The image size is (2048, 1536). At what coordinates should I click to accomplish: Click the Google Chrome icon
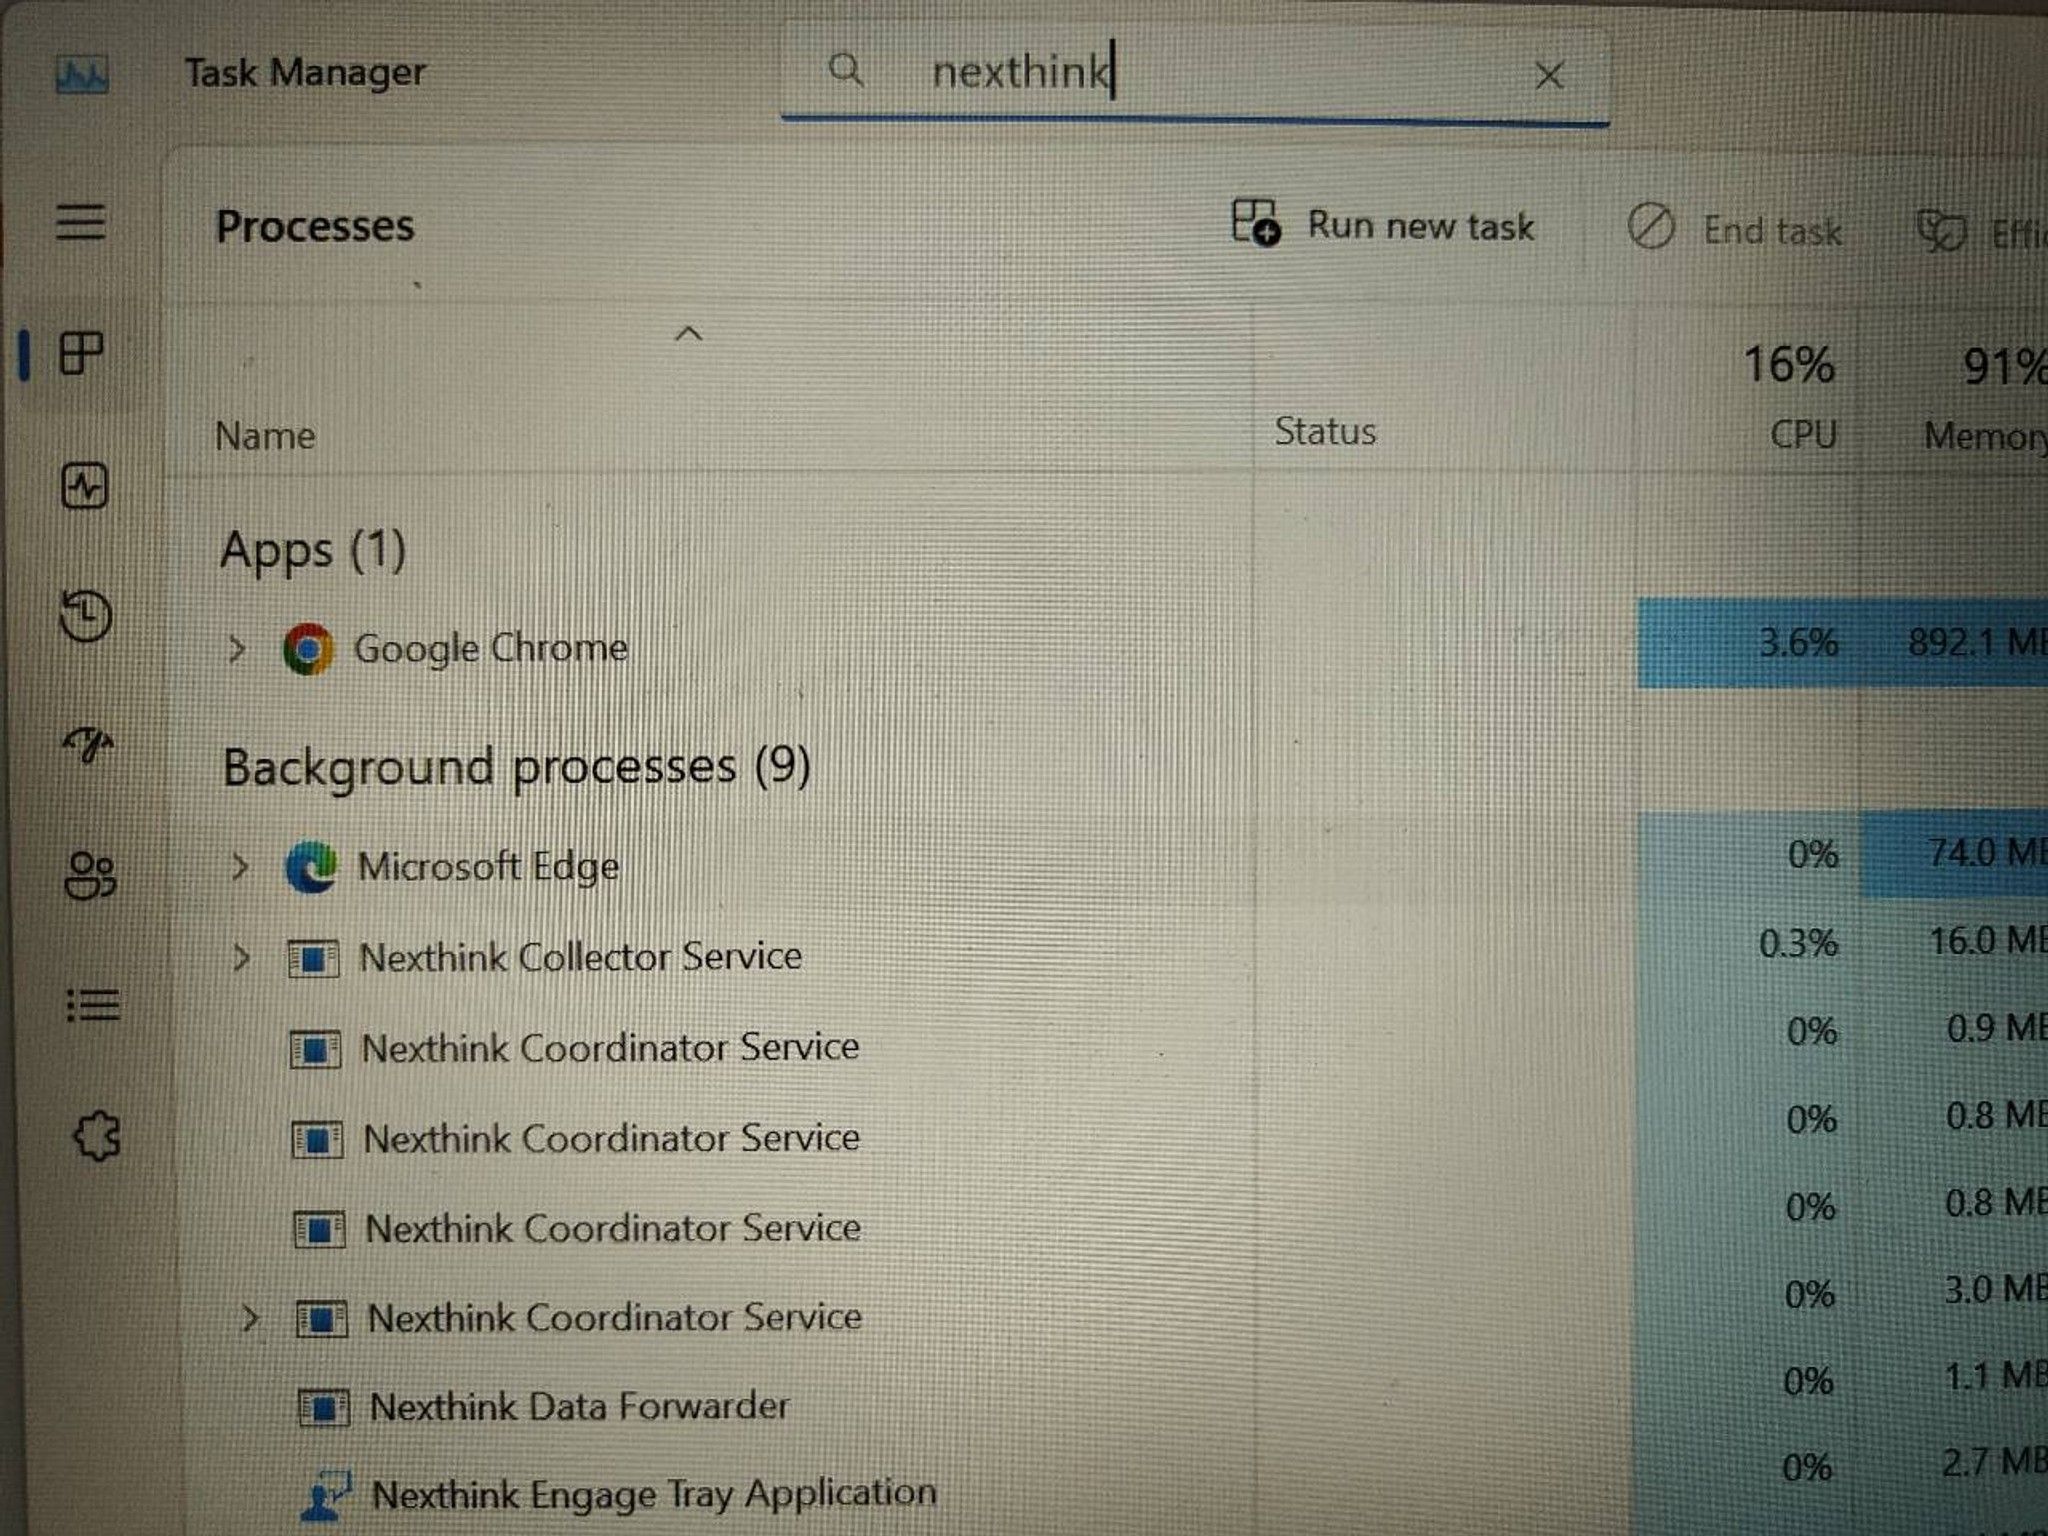[x=308, y=650]
